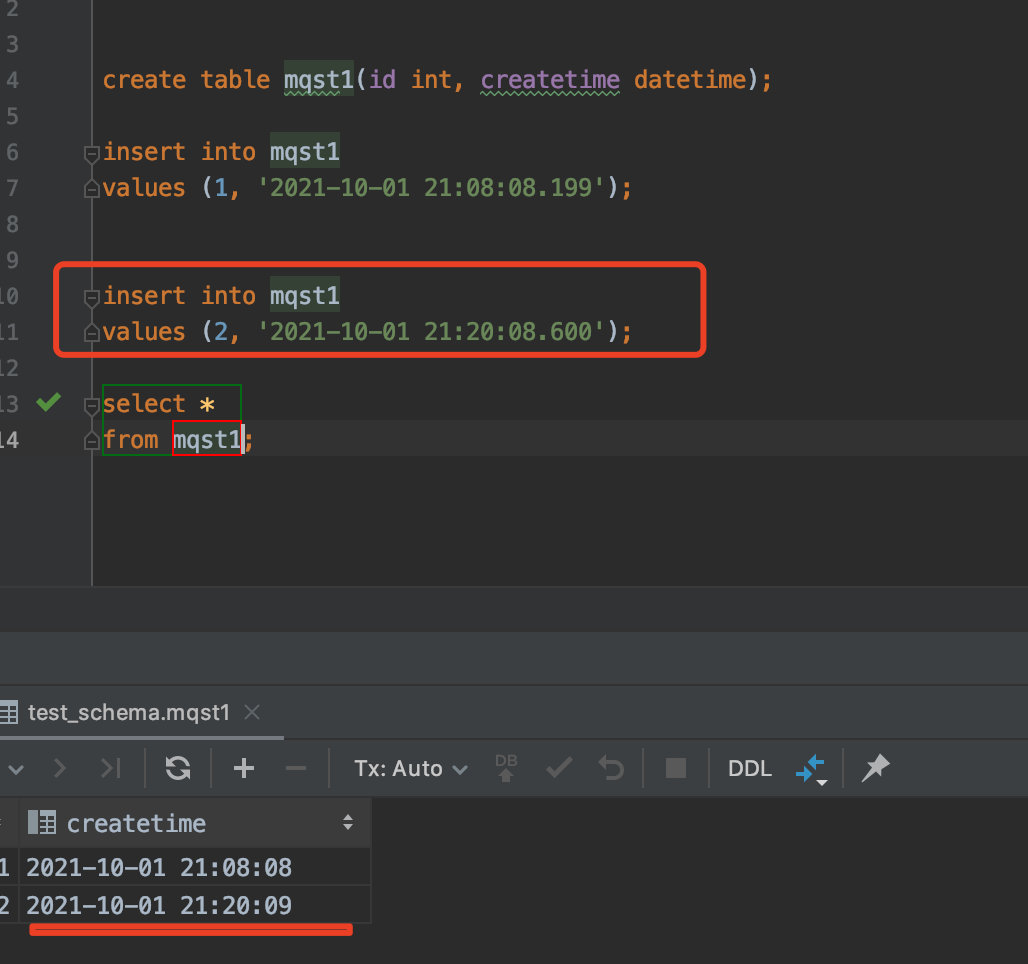Viewport: 1028px width, 964px height.
Task: Stop the running query with the square icon
Action: point(676,768)
